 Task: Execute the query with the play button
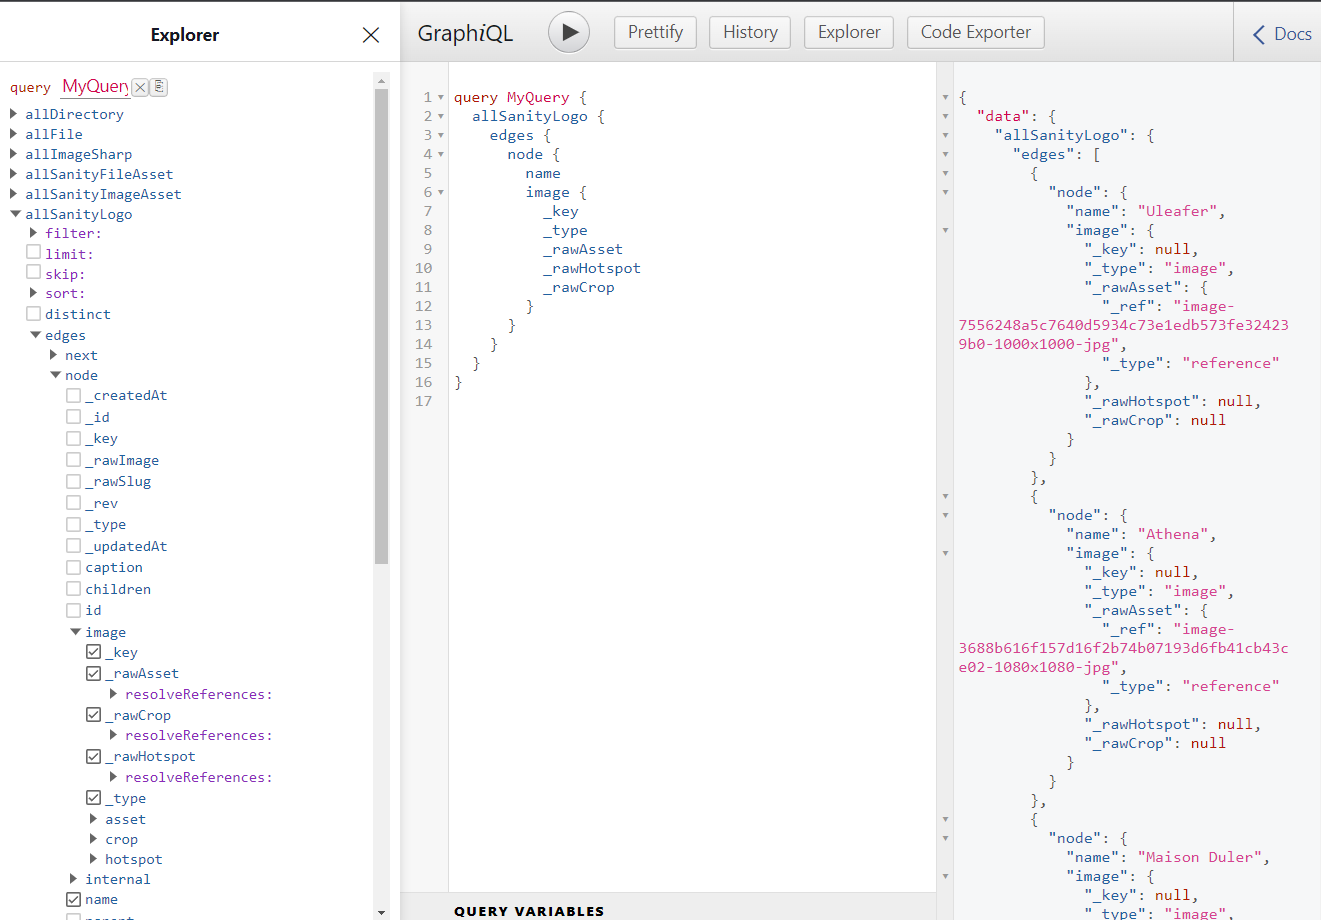[x=568, y=31]
